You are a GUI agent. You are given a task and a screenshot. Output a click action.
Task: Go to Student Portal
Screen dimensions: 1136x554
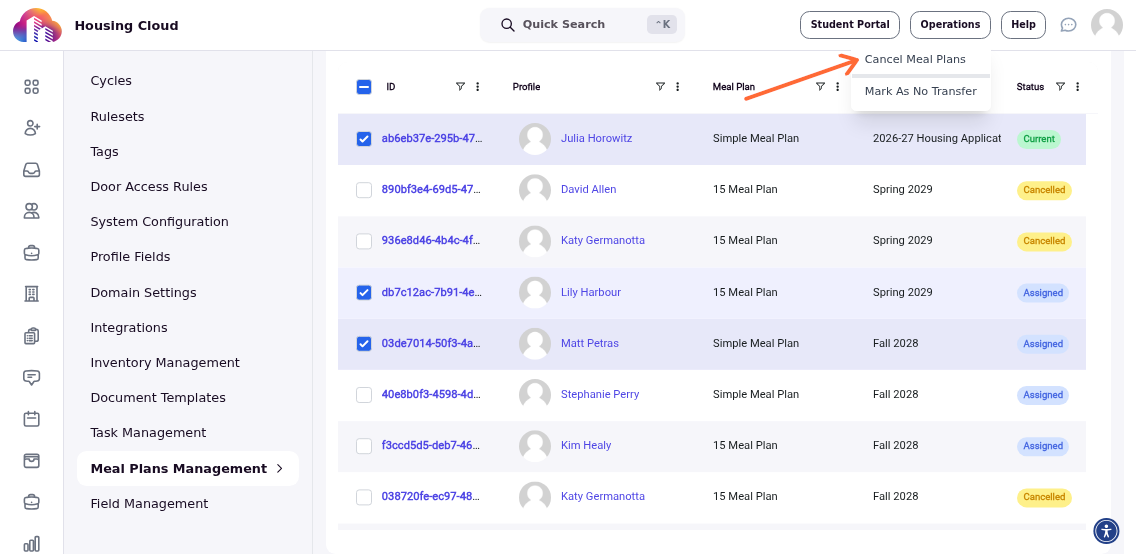click(850, 25)
